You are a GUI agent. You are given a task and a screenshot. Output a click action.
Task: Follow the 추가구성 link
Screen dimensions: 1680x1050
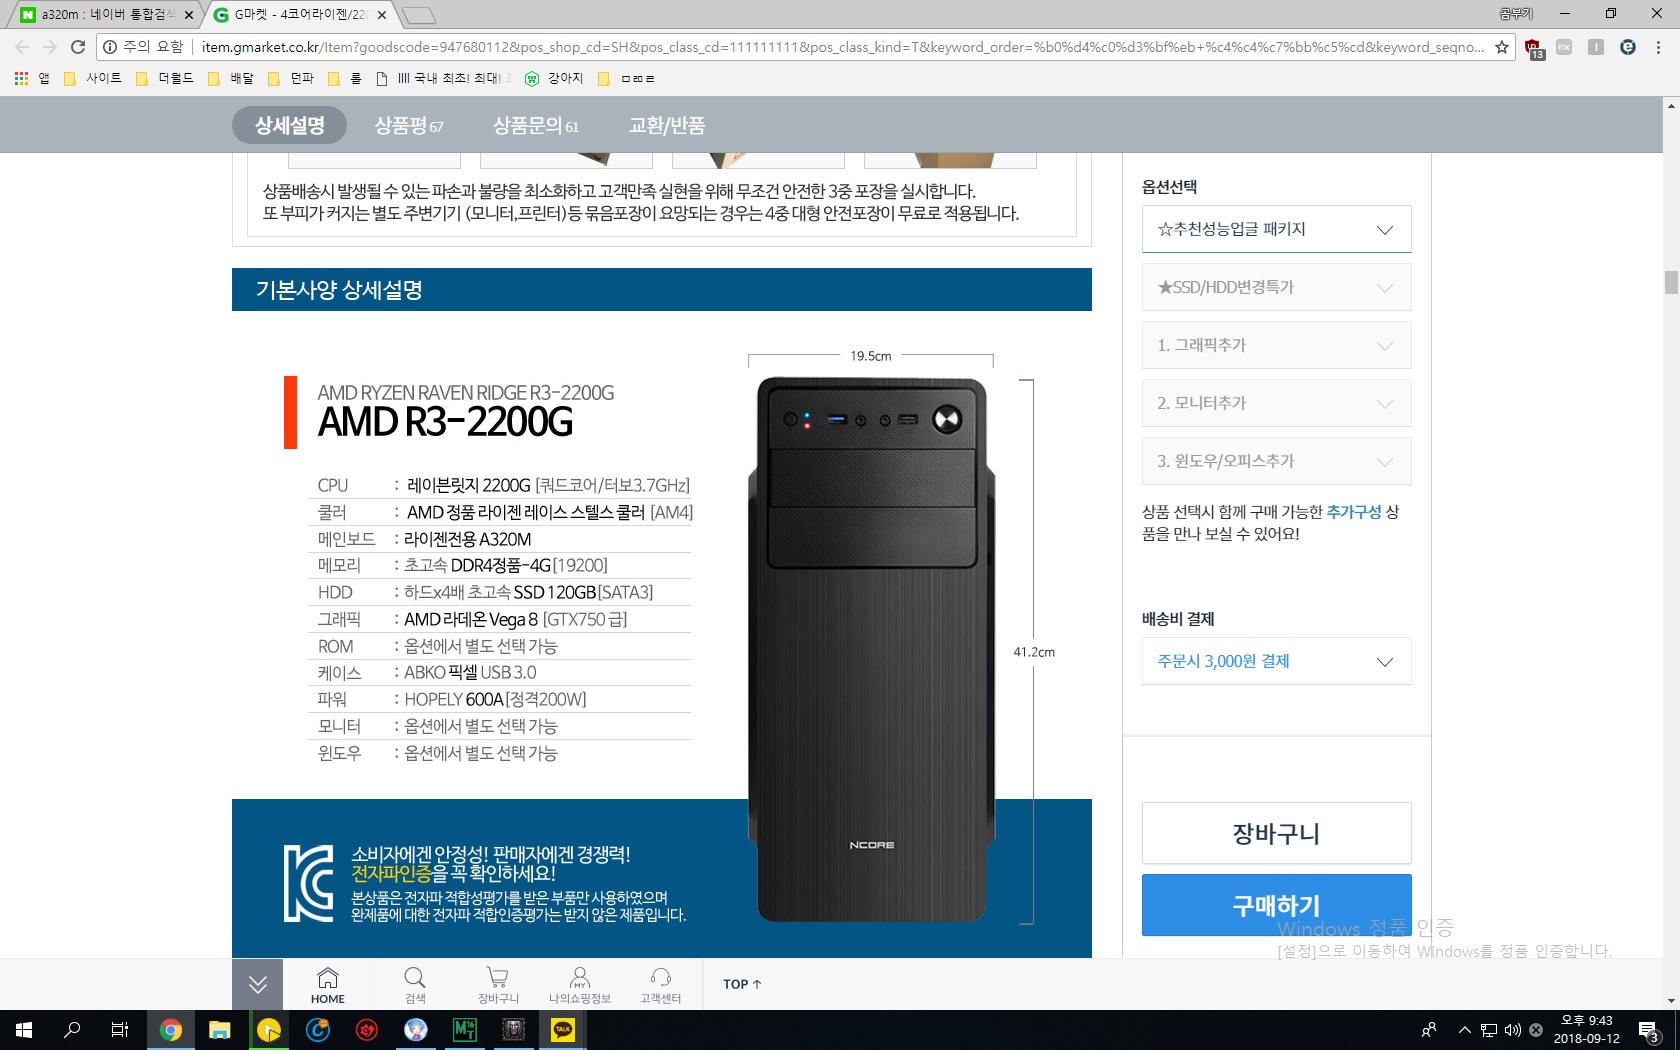coord(1354,511)
